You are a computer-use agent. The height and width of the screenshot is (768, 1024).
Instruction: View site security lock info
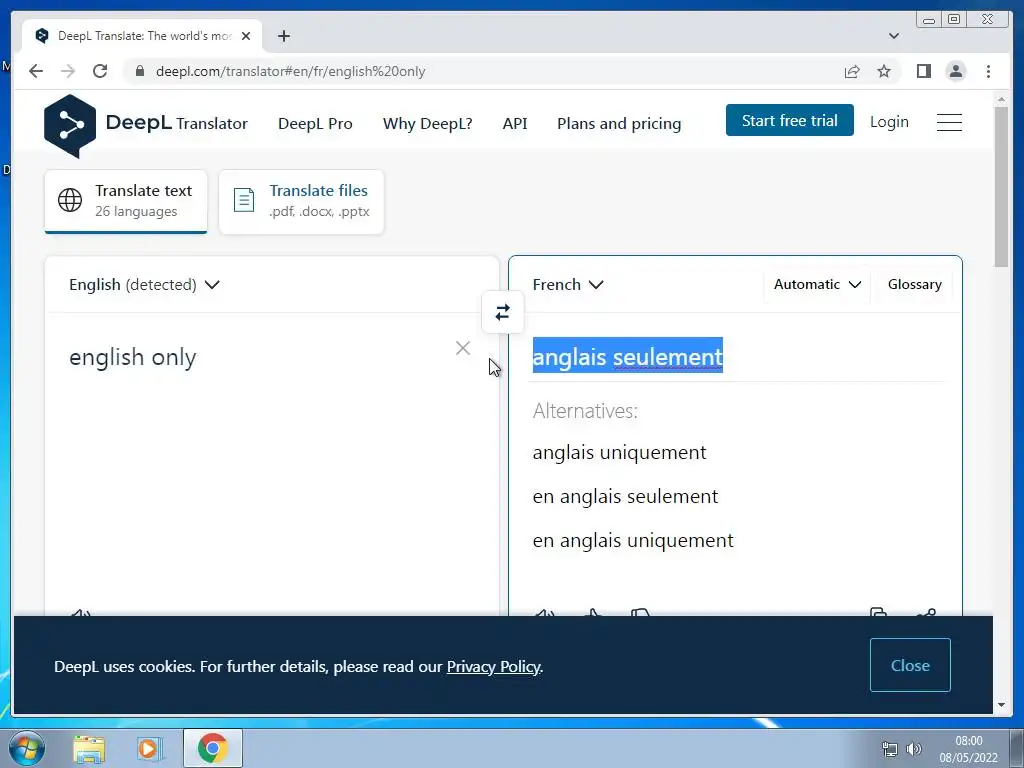pos(140,71)
